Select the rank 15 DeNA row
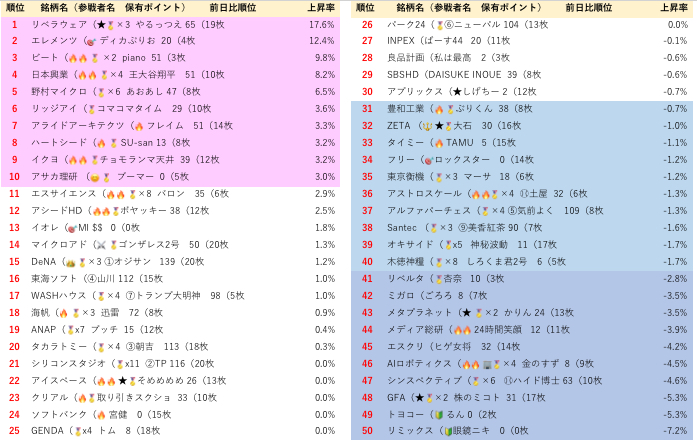The height and width of the screenshot is (441, 697). click(x=171, y=261)
